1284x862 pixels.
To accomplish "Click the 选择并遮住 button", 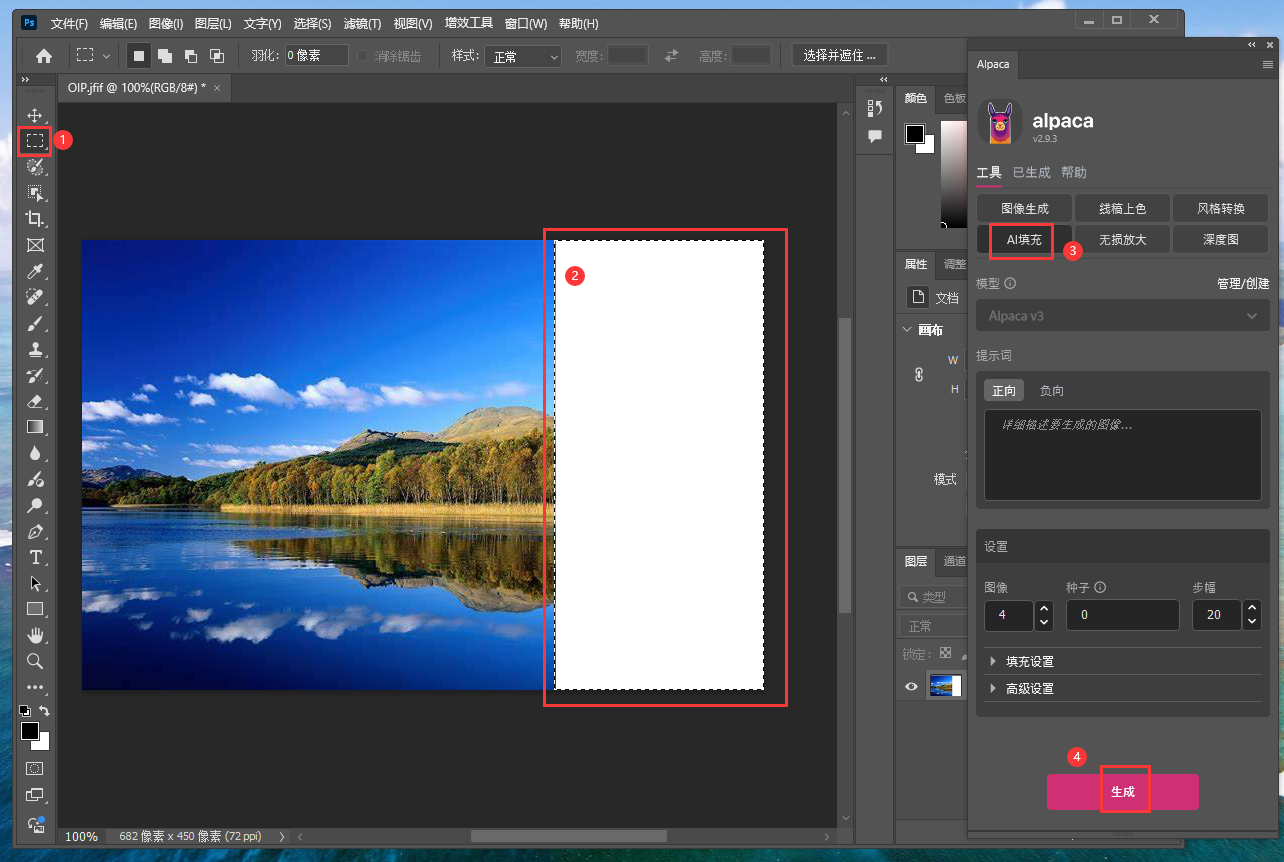I will (x=839, y=56).
